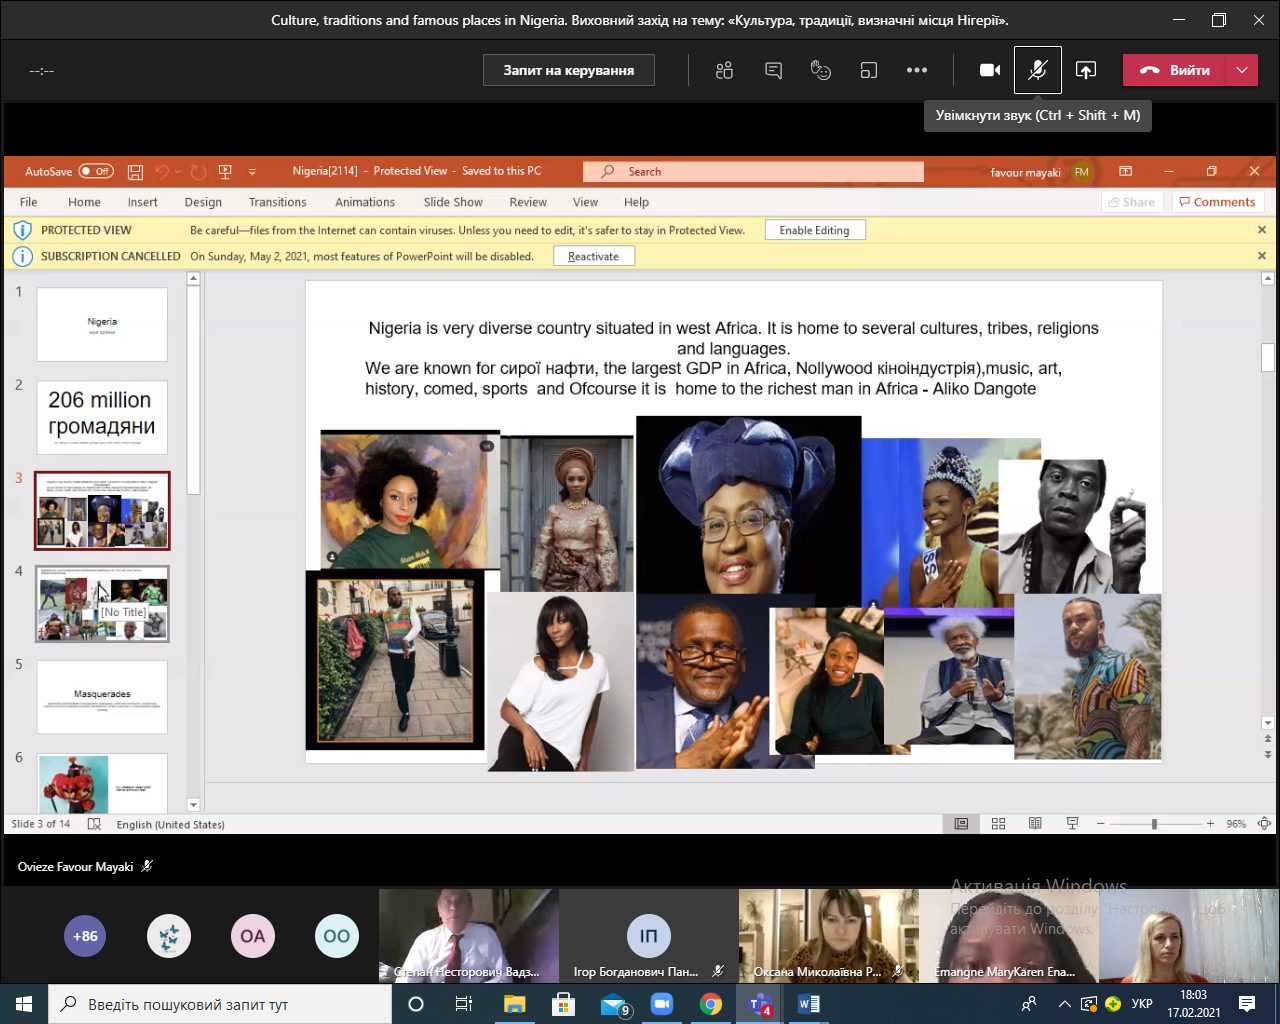The height and width of the screenshot is (1024, 1280).
Task: Toggle the camera on in Teams
Action: tap(990, 70)
